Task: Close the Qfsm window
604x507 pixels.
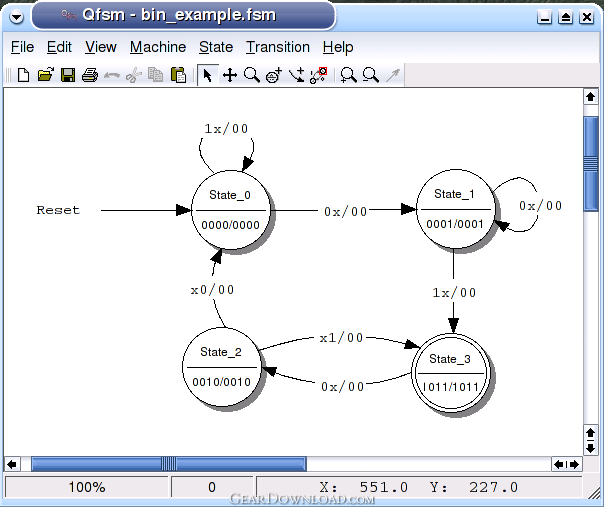Action: tap(587, 17)
